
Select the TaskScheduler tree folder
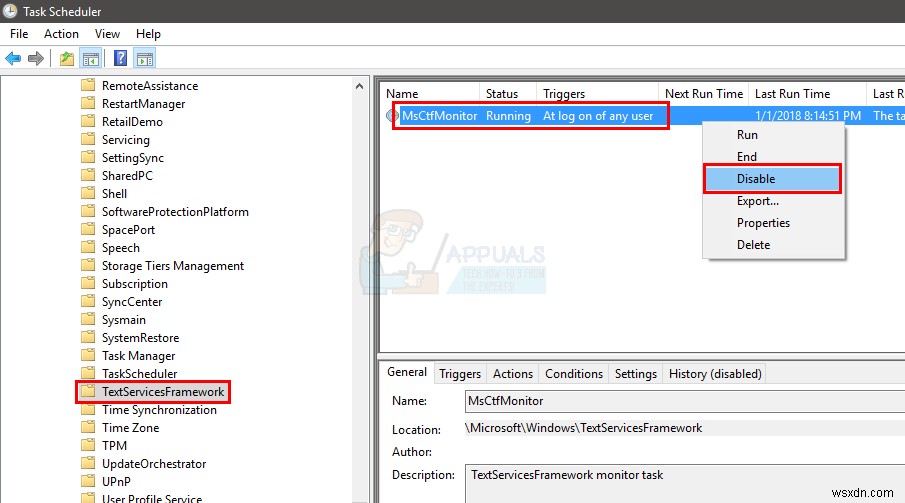(x=140, y=374)
